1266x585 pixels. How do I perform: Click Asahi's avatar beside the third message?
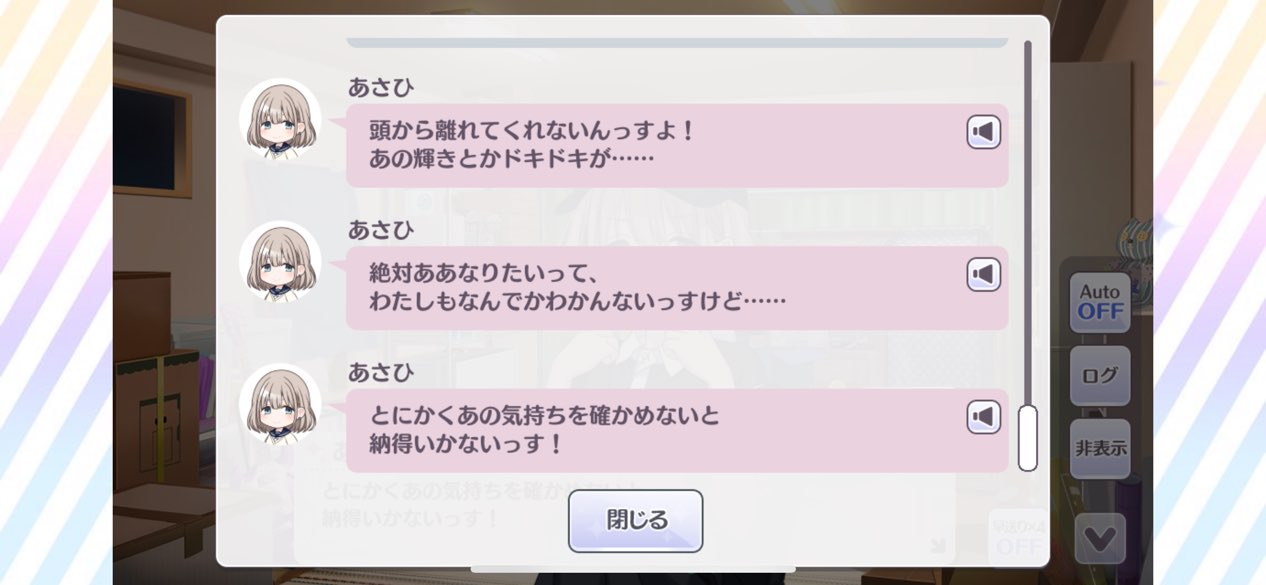coord(281,405)
